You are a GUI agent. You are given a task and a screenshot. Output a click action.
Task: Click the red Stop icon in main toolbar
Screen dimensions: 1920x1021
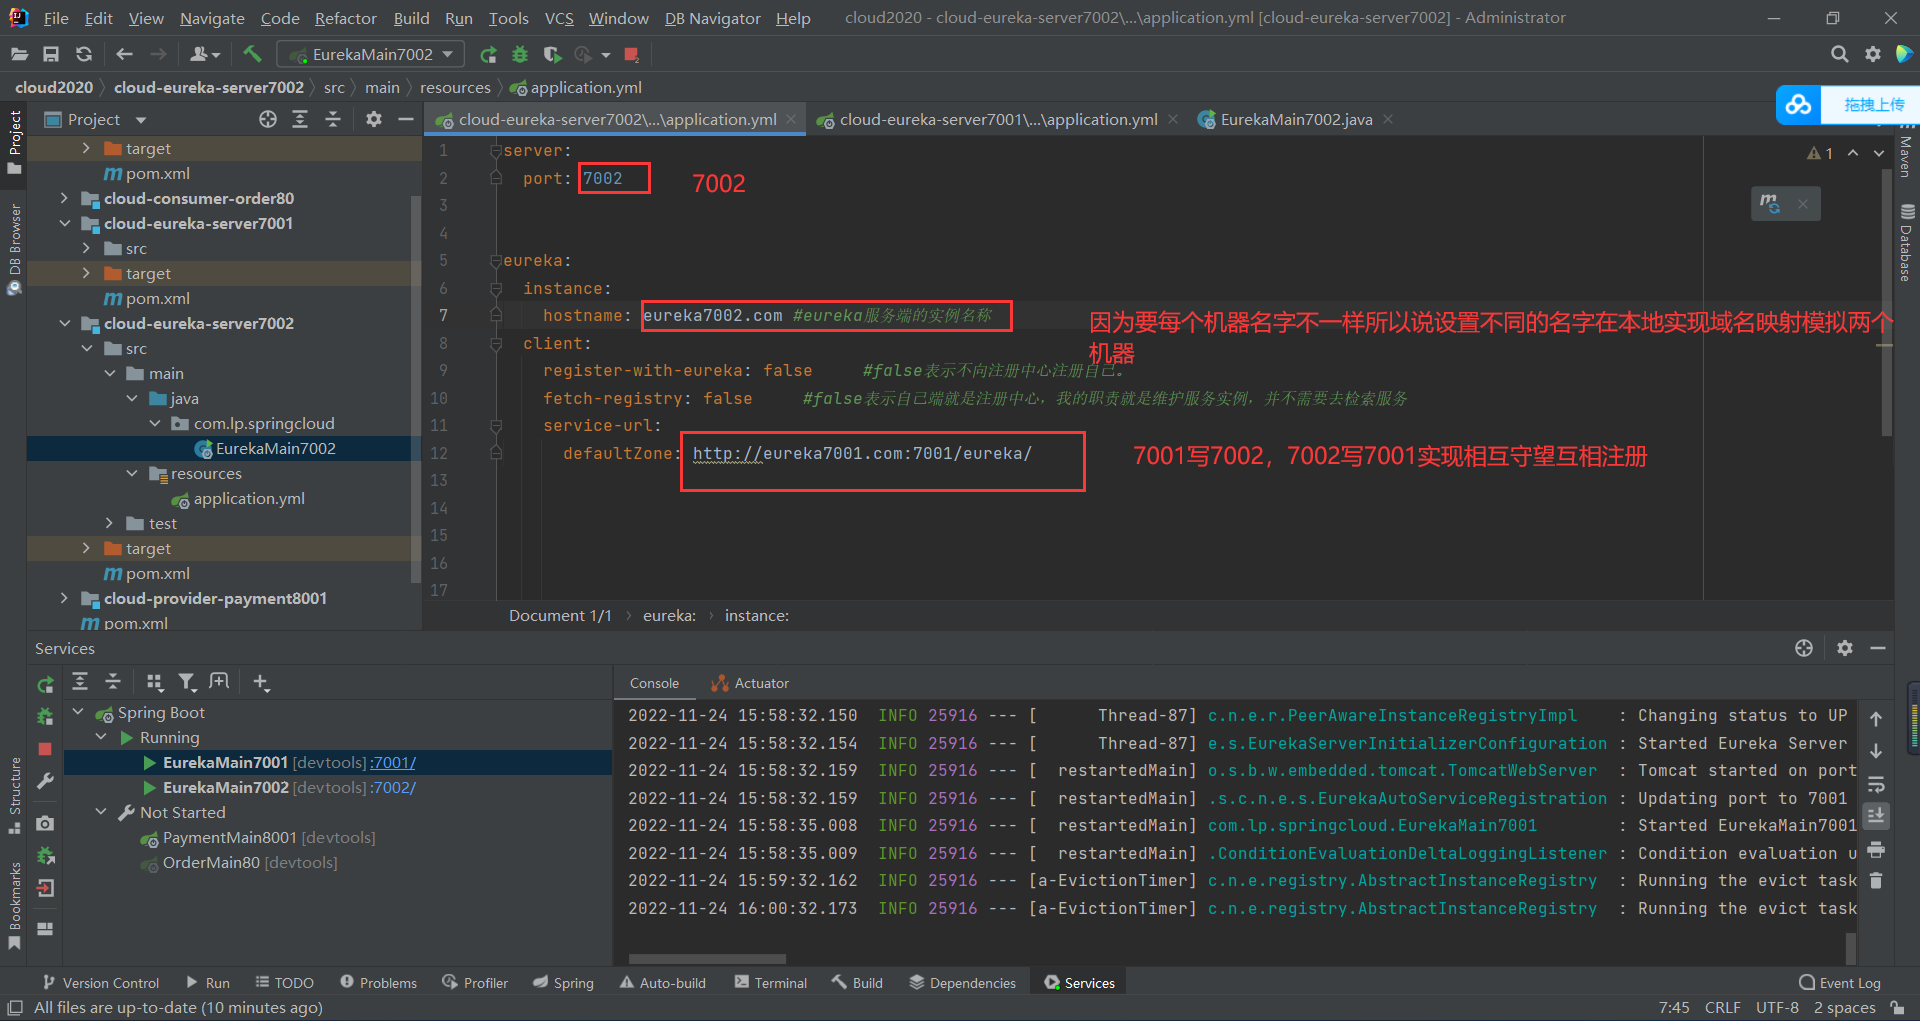pos(631,54)
